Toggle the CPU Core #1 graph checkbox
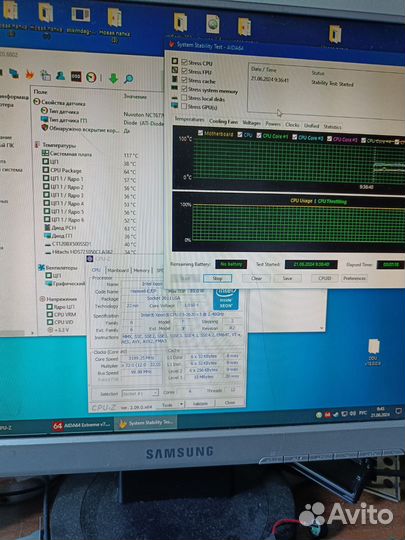The width and height of the screenshot is (405, 540). click(x=259, y=135)
